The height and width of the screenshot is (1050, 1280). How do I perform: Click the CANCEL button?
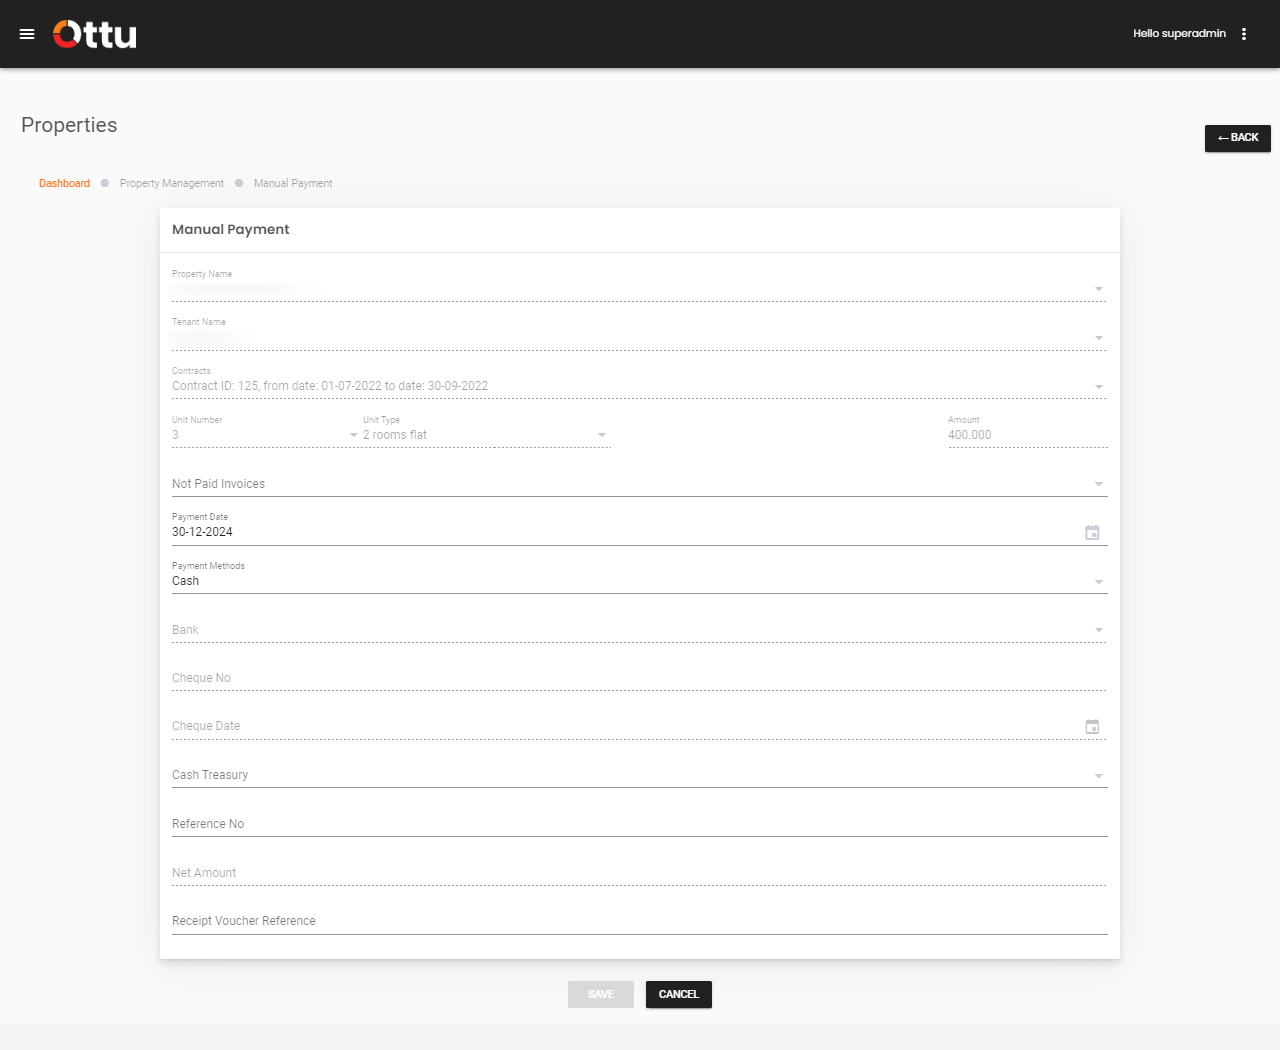(x=678, y=994)
